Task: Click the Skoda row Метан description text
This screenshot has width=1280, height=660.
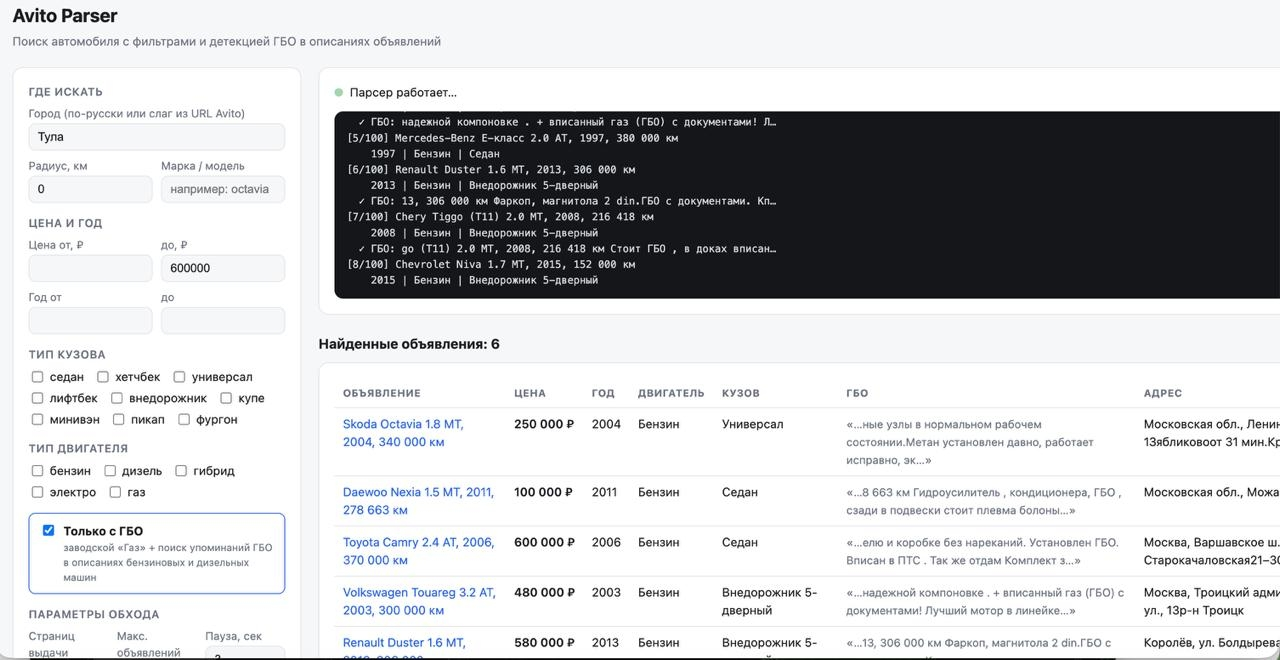Action: coord(970,442)
